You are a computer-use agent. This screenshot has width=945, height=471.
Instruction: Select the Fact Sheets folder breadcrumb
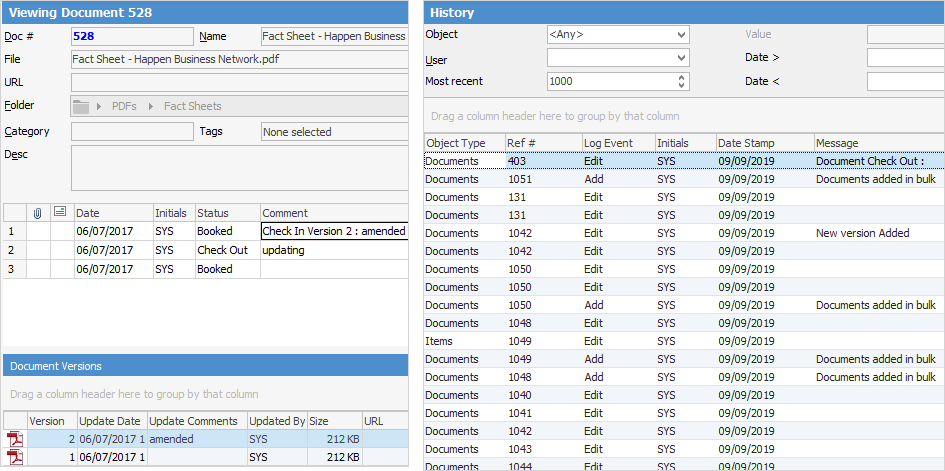[x=192, y=106]
